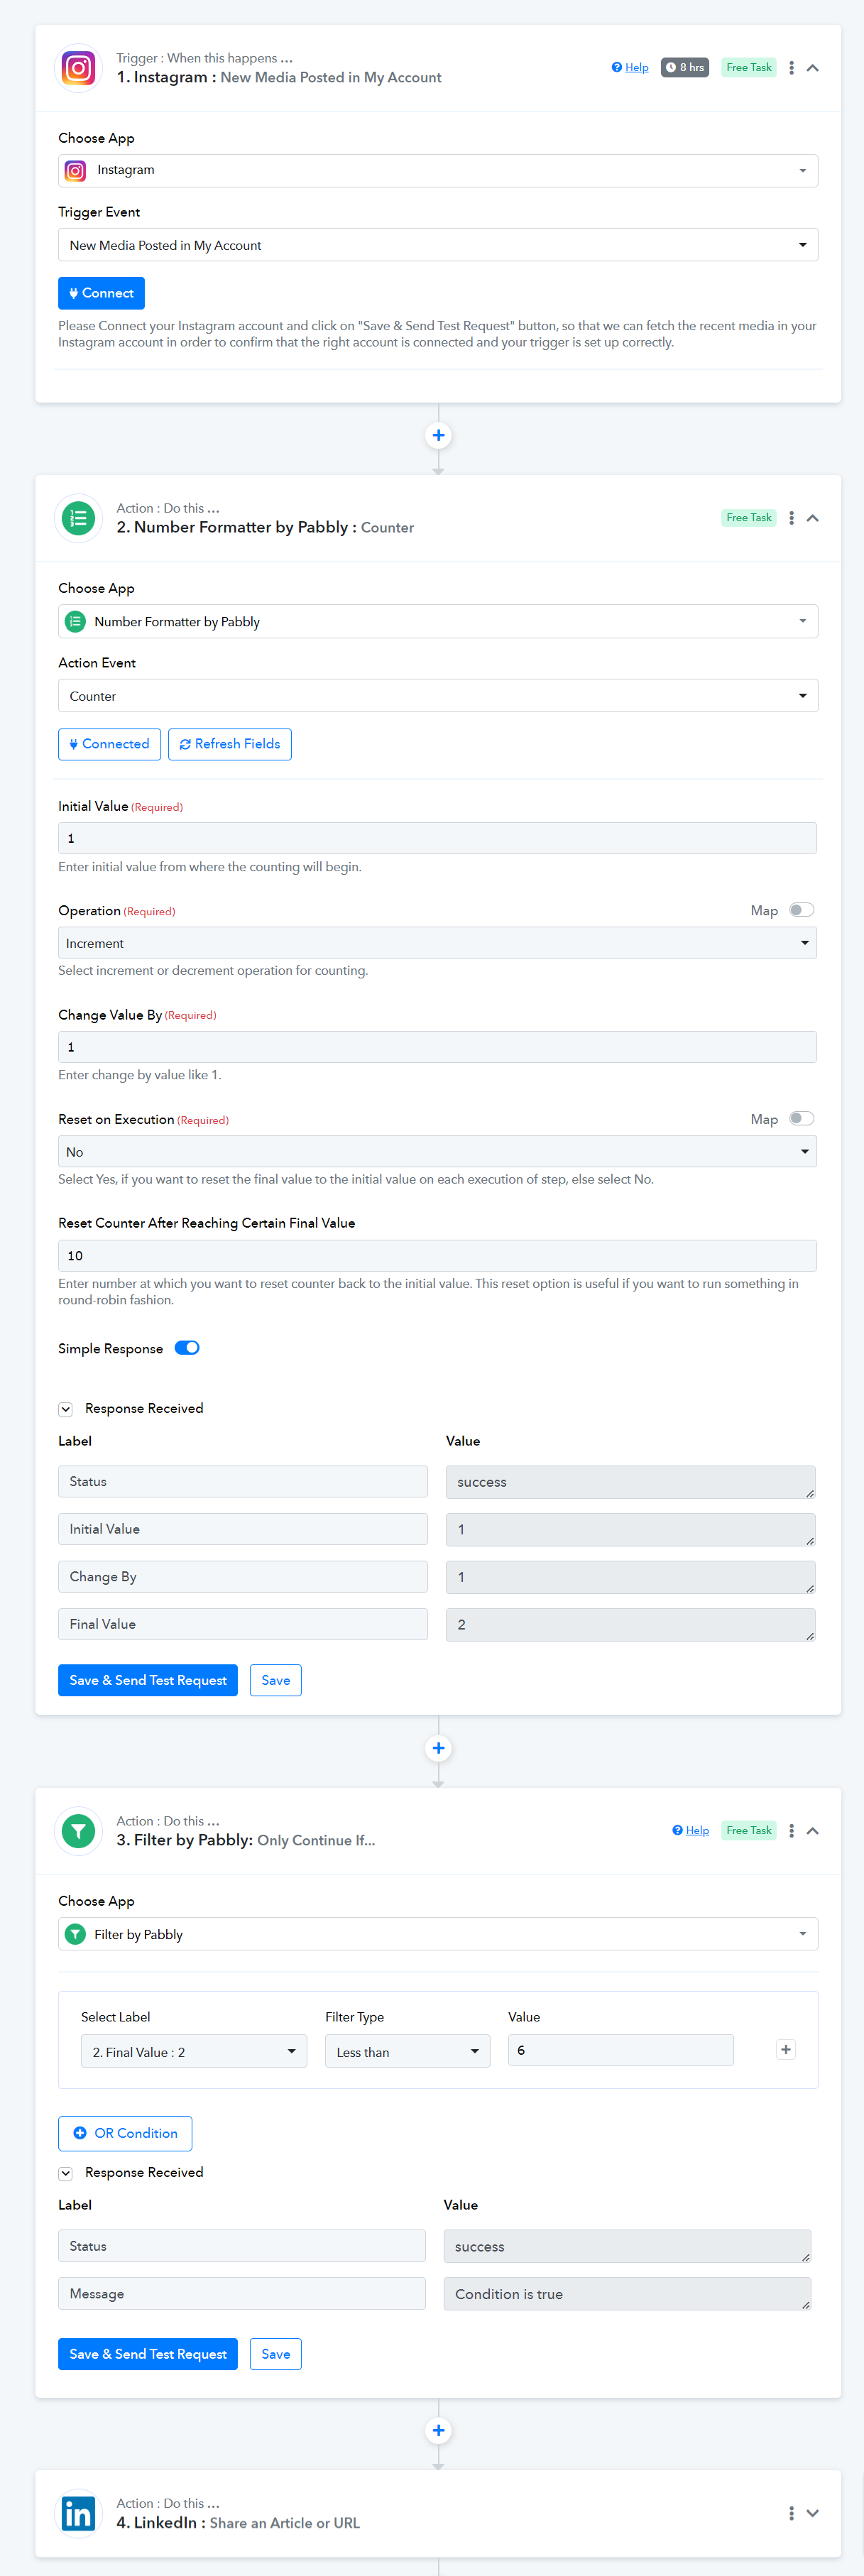864x2576 pixels.
Task: Click the Instagram trigger app icon
Action: 78,68
